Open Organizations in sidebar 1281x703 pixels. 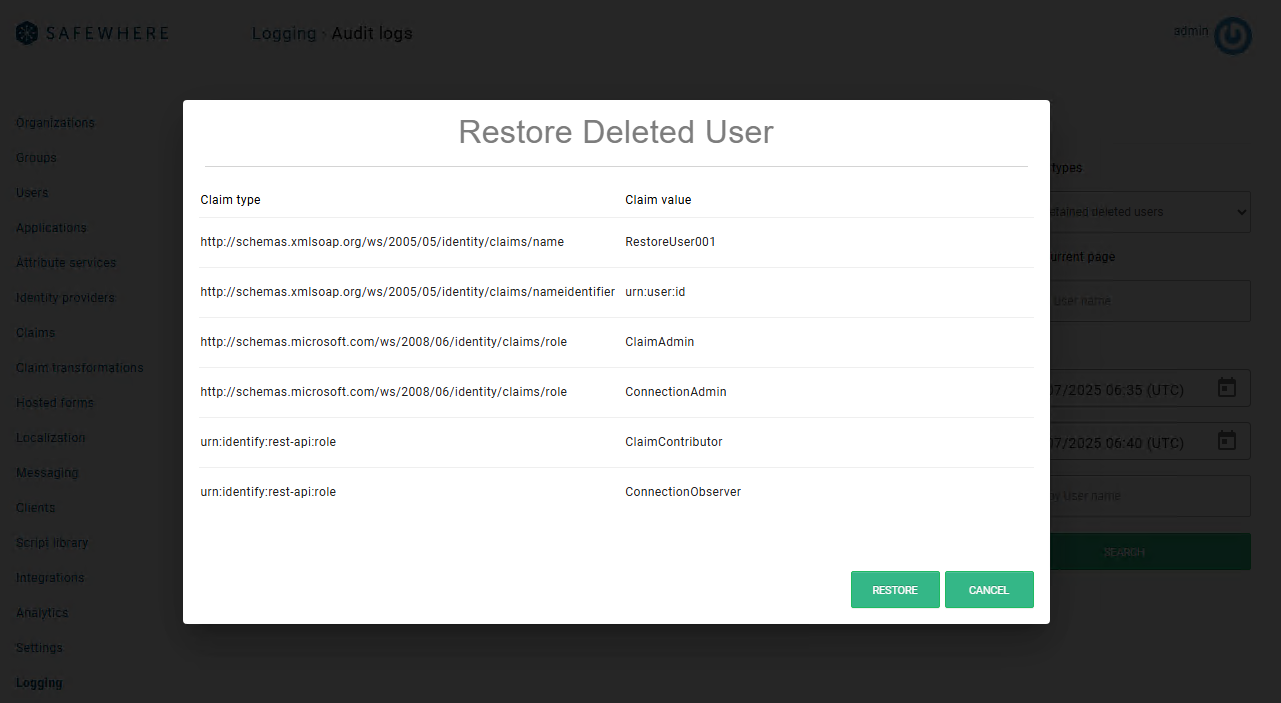tap(55, 123)
